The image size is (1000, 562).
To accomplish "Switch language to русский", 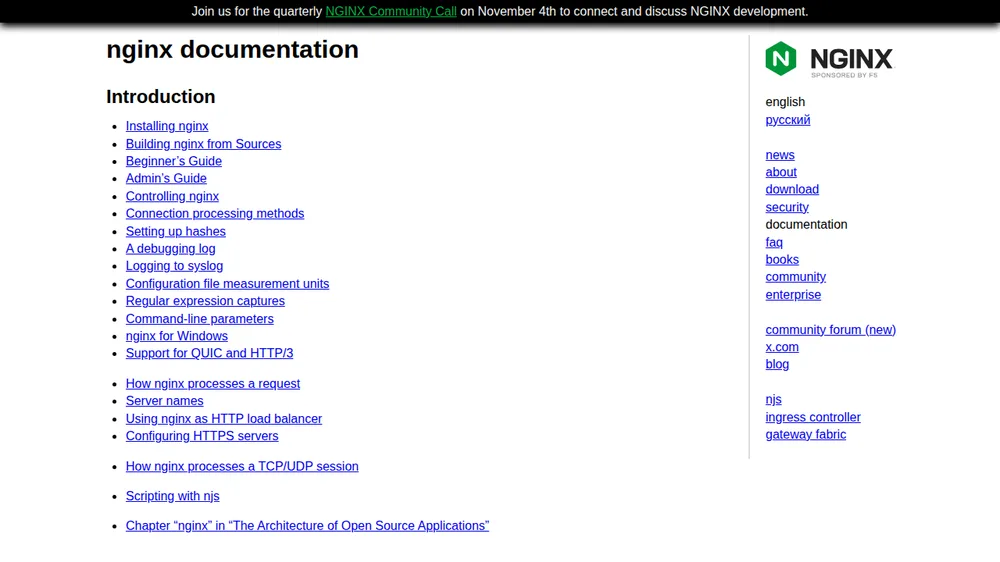I will pyautogui.click(x=788, y=120).
